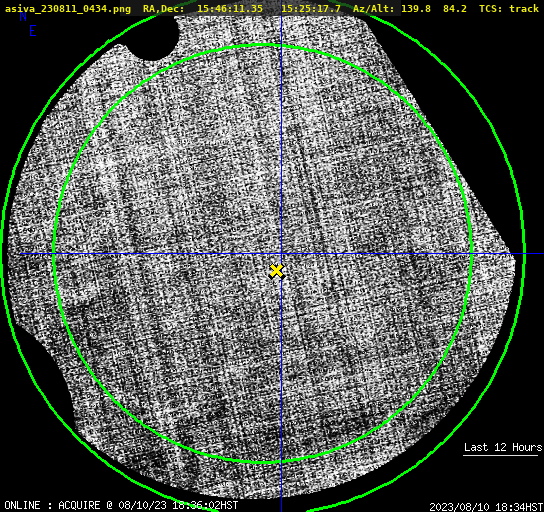Select the asiva_230811_0434.png filename label
The width and height of the screenshot is (544, 512).
pyautogui.click(x=68, y=8)
